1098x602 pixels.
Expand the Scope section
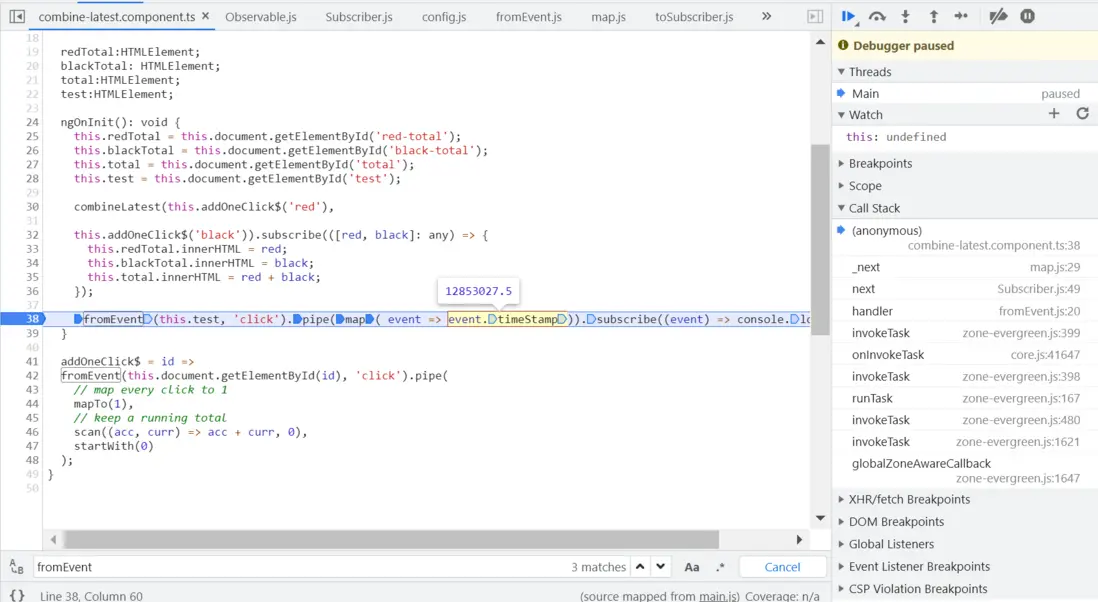coord(865,185)
